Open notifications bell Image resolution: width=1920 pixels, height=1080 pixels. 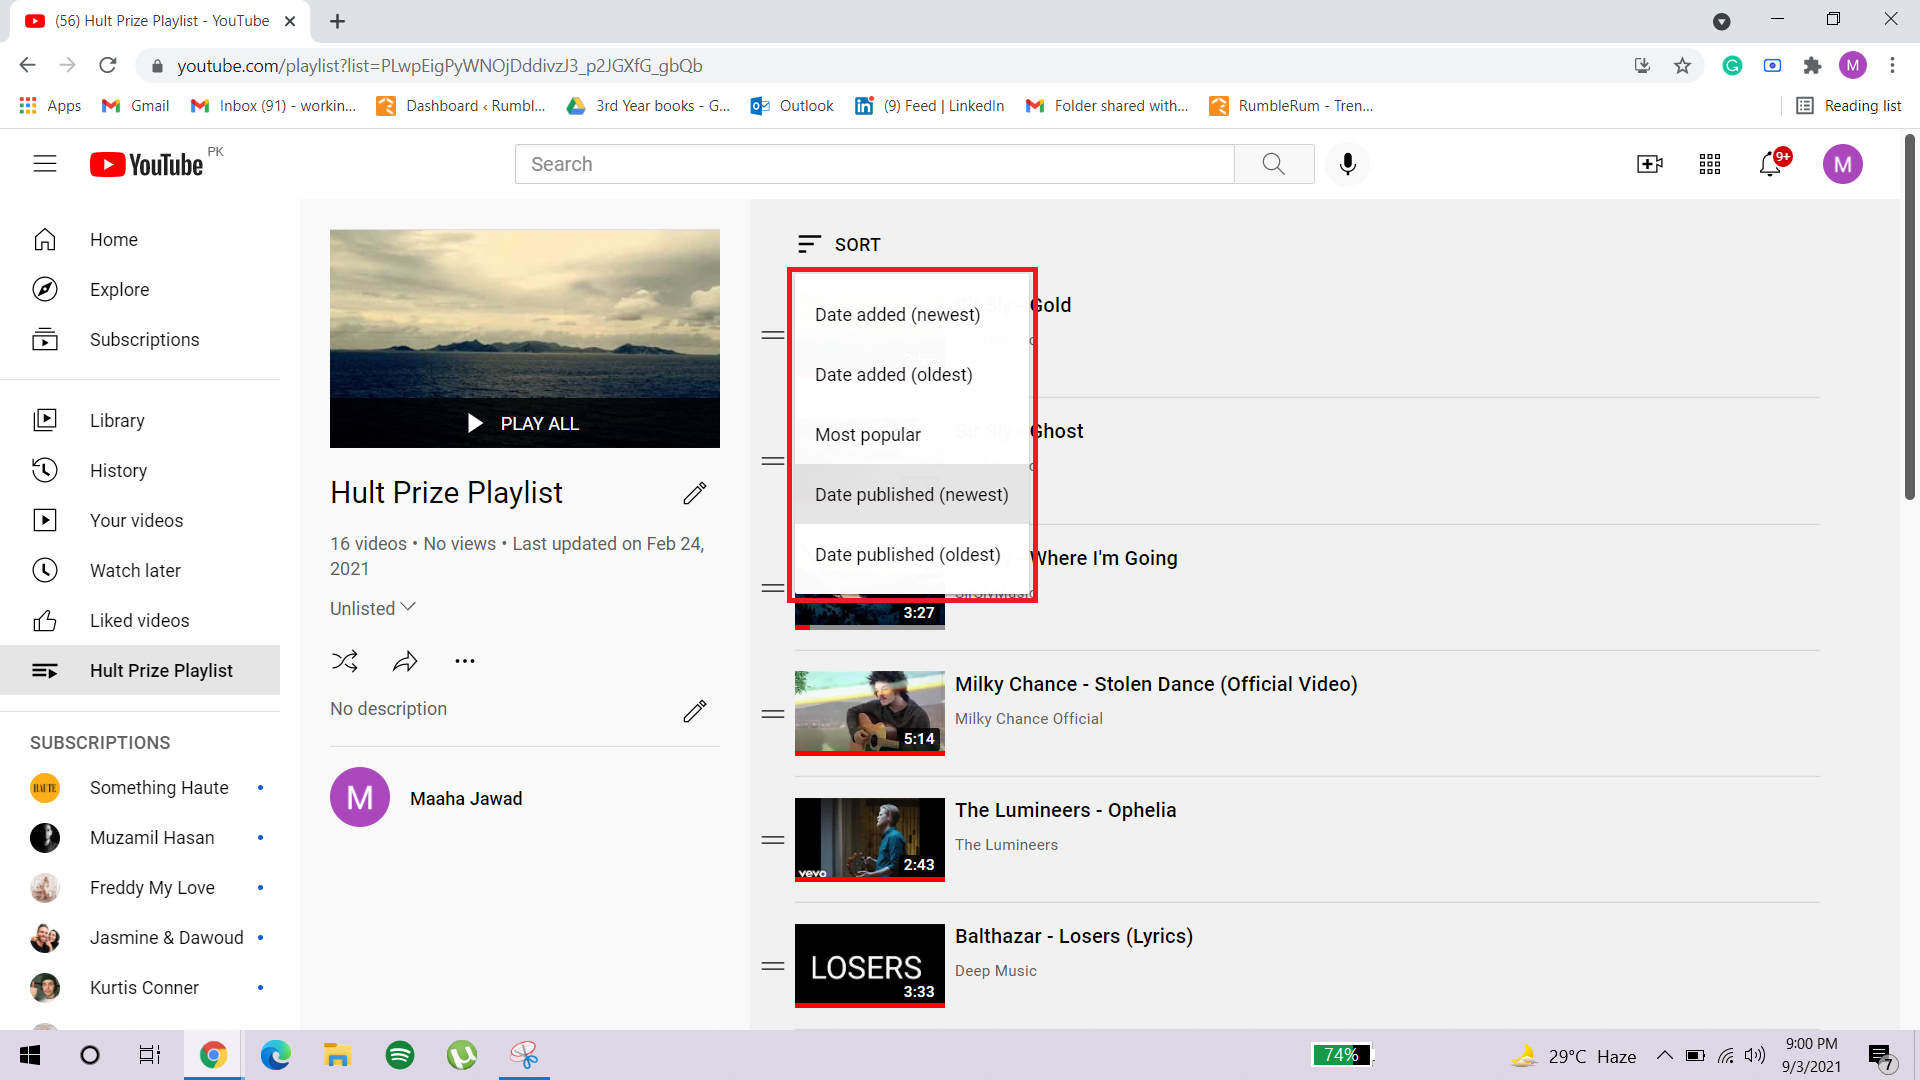(x=1770, y=164)
